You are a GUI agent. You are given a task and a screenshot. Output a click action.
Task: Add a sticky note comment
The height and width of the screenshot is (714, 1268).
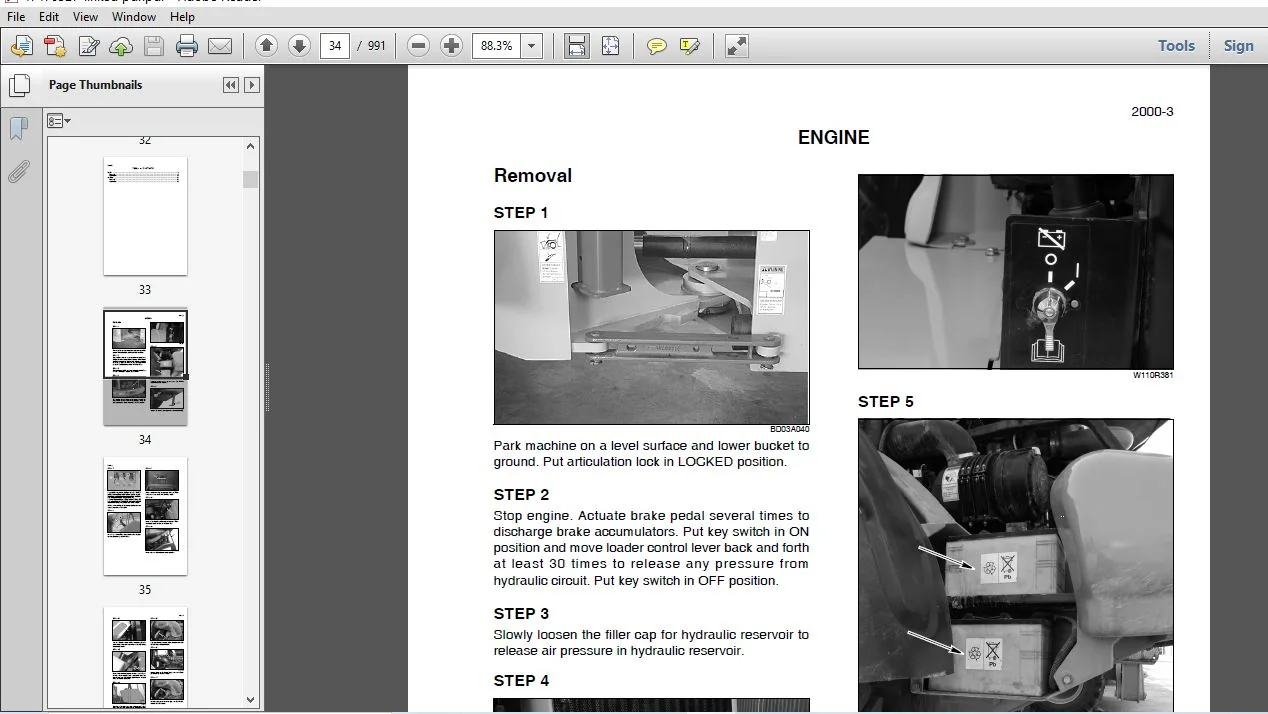(x=656, y=46)
